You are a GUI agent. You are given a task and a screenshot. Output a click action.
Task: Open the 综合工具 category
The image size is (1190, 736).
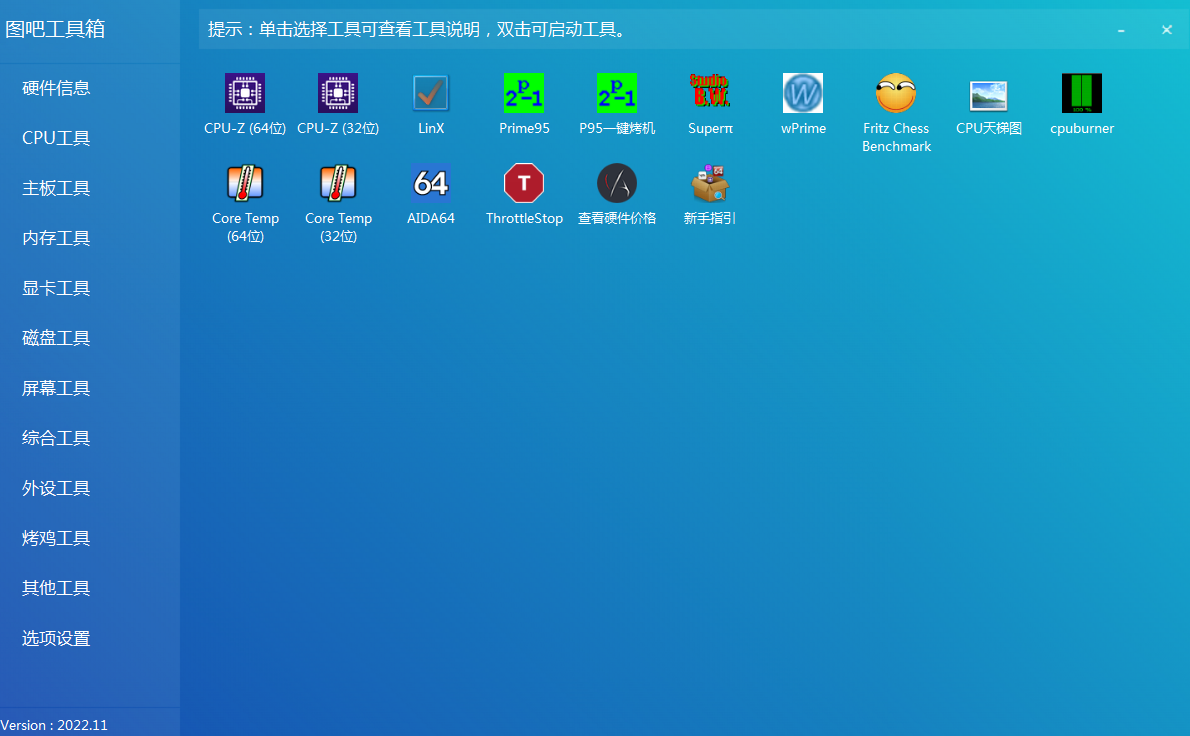pos(56,438)
